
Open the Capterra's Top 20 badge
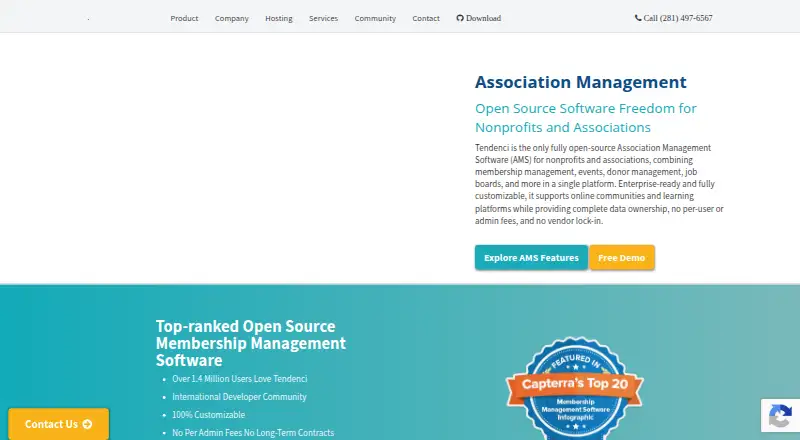575,388
